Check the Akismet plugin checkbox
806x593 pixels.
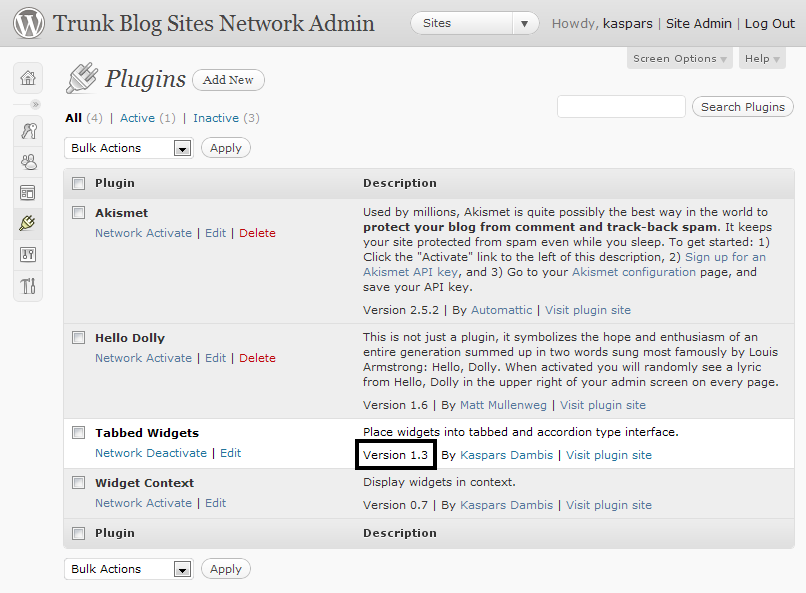pyautogui.click(x=78, y=212)
